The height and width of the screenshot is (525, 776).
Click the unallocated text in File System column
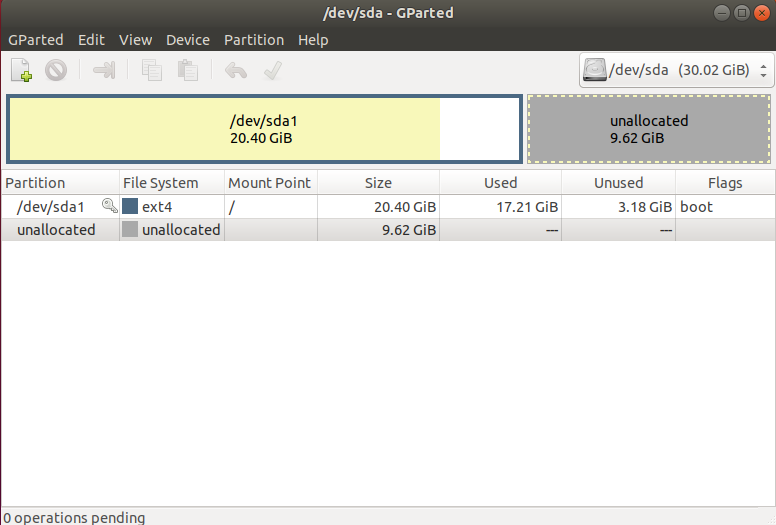(x=181, y=230)
